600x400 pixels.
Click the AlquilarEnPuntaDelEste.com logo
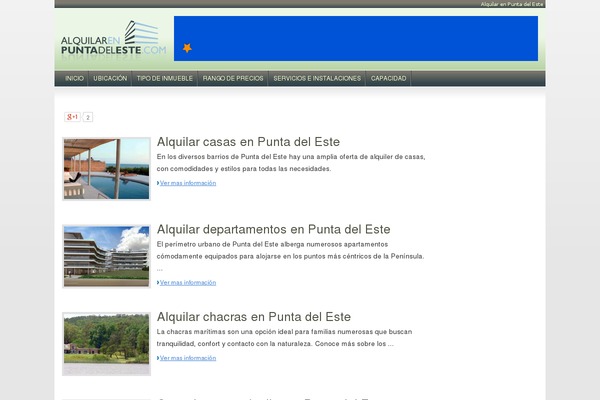click(x=114, y=39)
